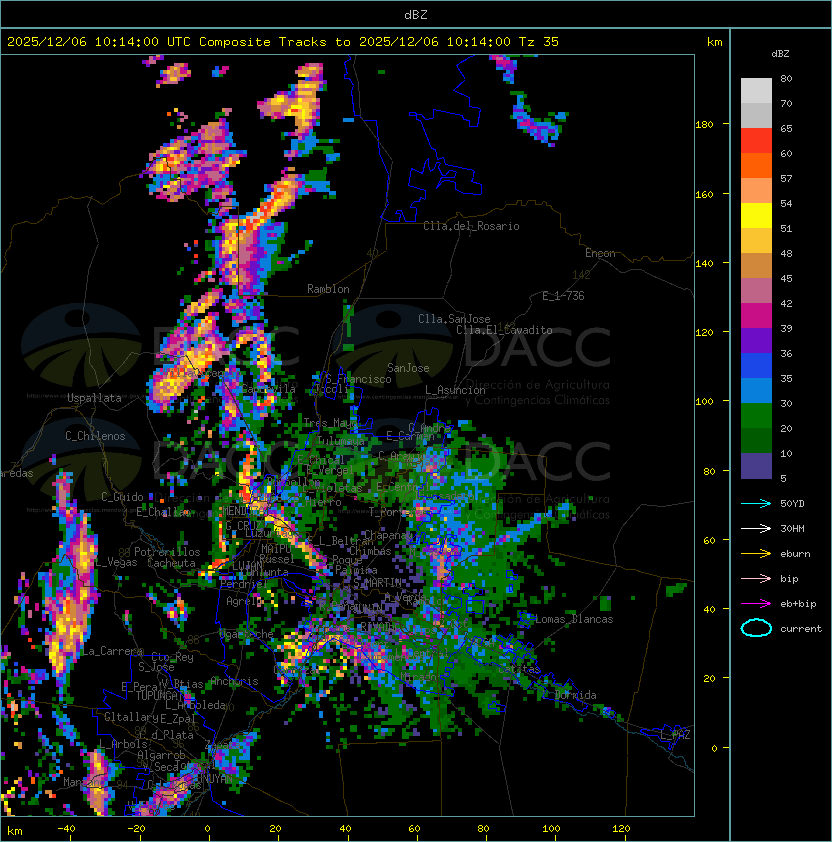Select the red 60-65 dBZ swatch
The height and width of the screenshot is (842, 832).
point(756,141)
